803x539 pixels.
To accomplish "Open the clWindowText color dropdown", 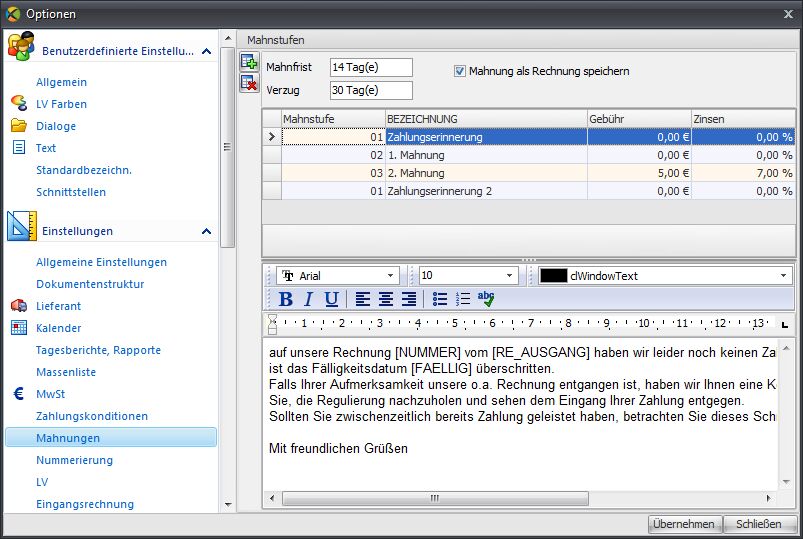I will [x=783, y=276].
